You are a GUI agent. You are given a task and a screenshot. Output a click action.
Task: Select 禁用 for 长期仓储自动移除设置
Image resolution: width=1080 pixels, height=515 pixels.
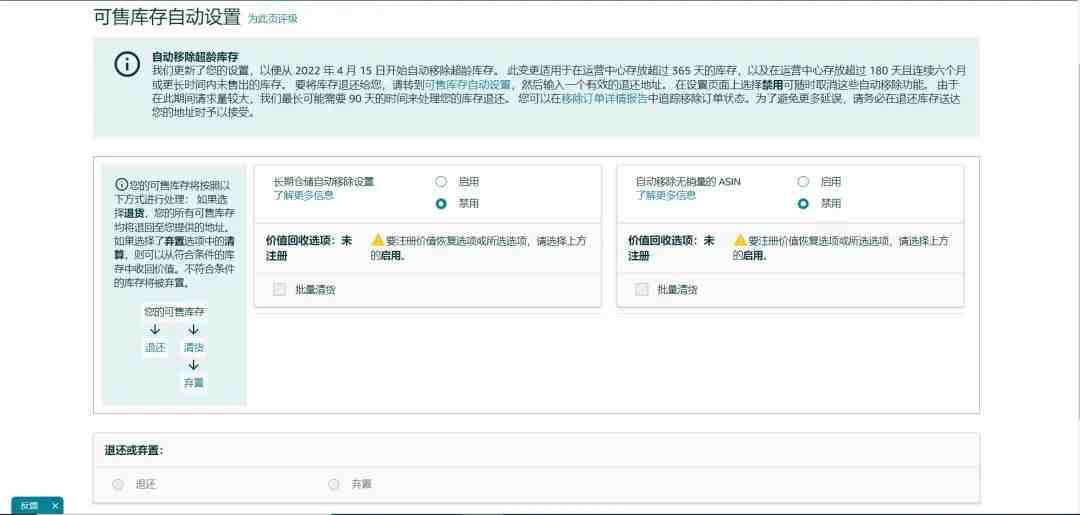[x=441, y=204]
